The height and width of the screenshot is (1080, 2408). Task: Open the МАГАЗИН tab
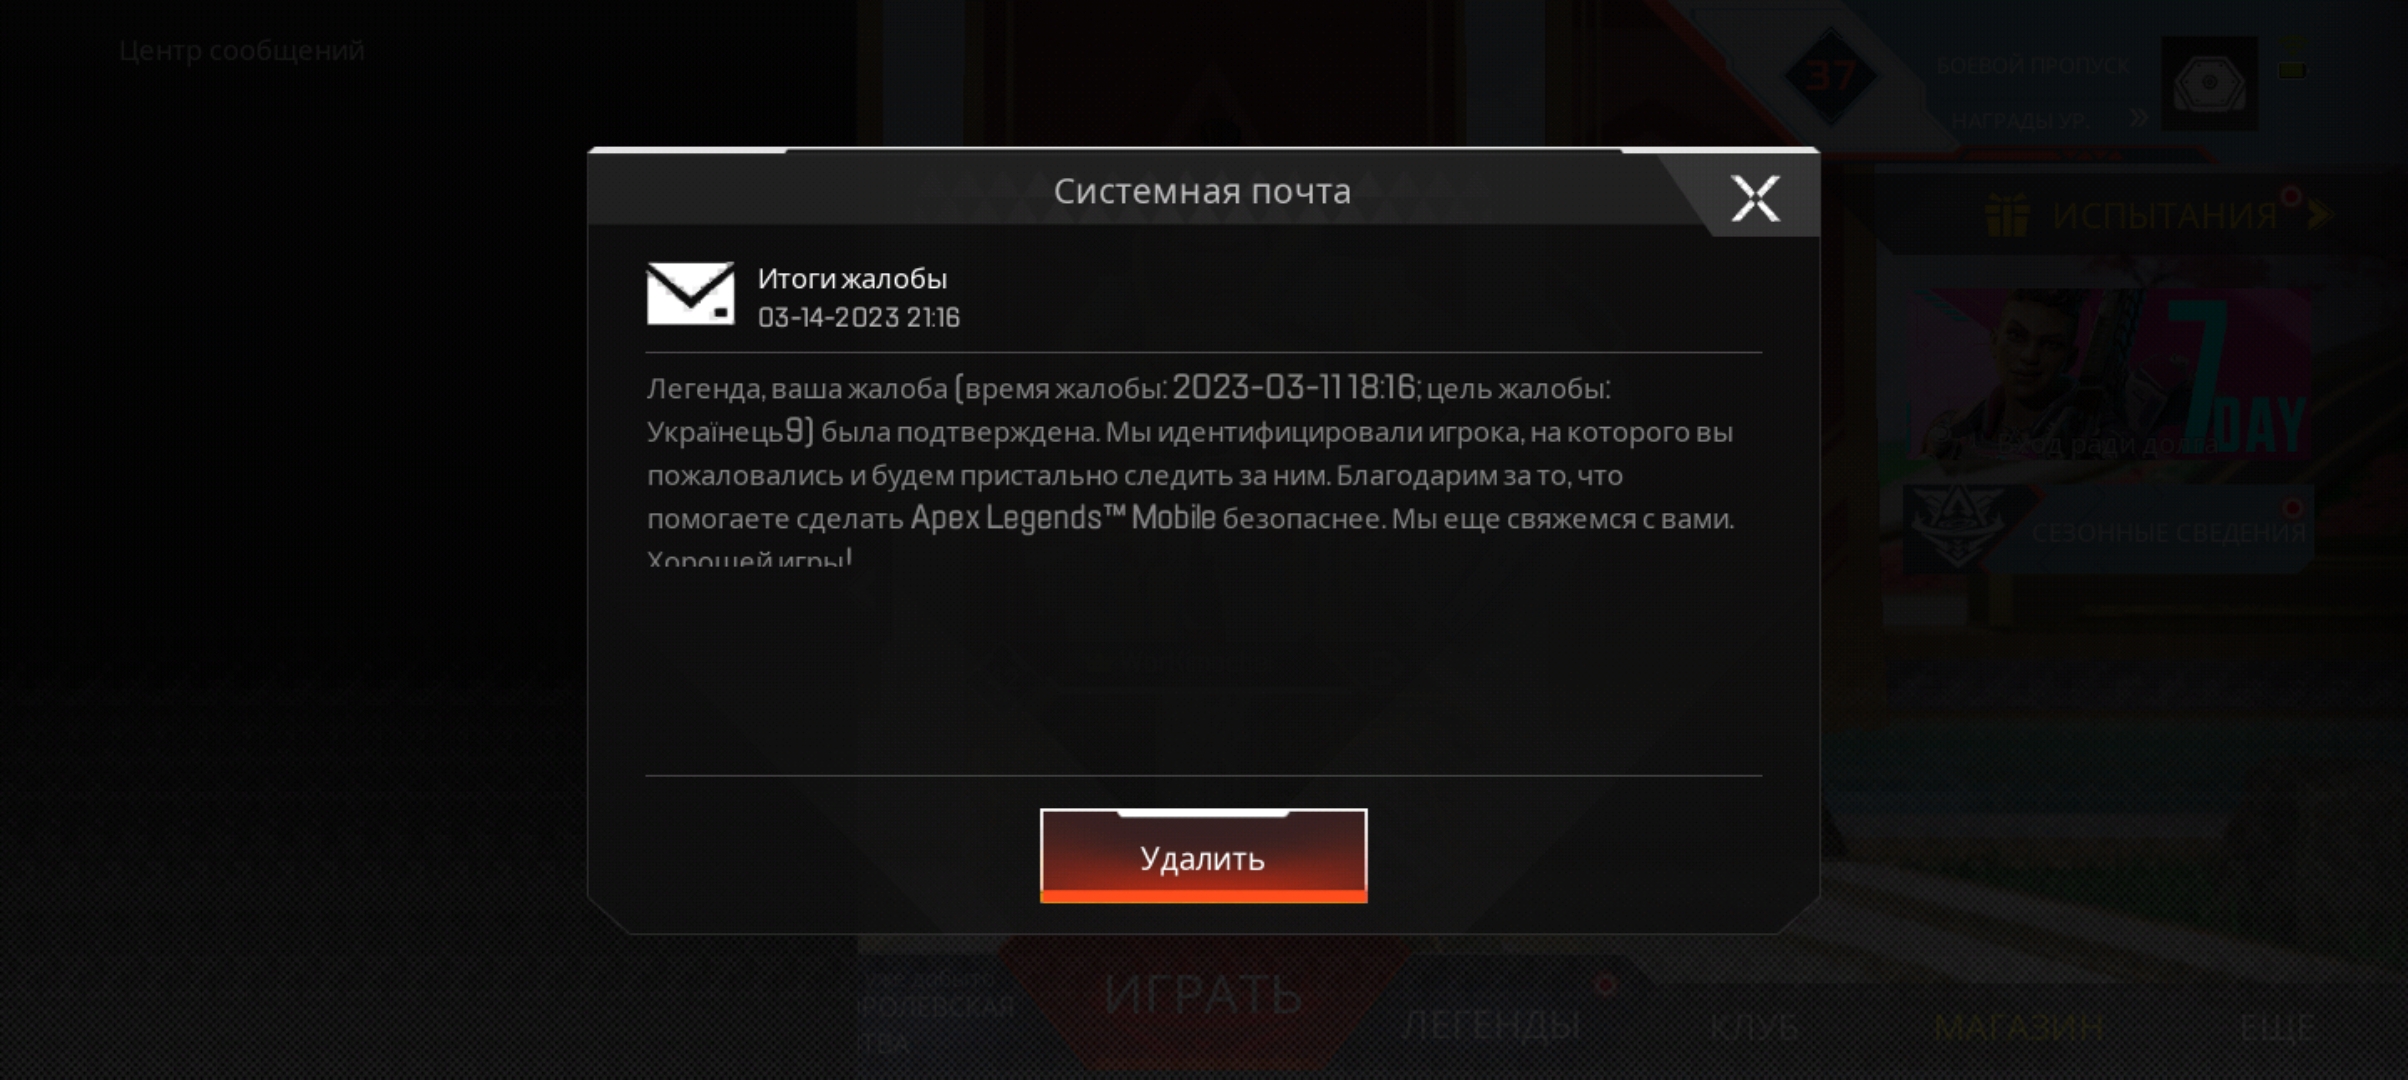2020,1027
